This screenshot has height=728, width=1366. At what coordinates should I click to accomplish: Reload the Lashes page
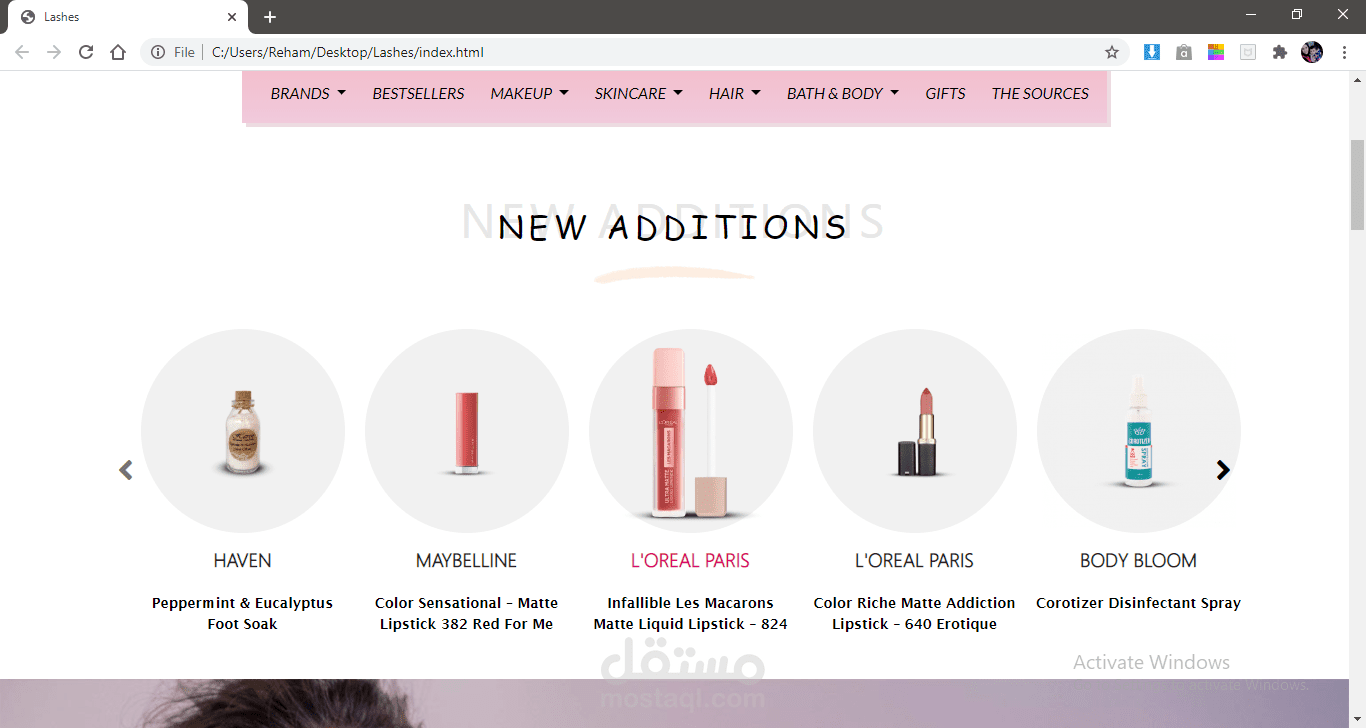(86, 52)
